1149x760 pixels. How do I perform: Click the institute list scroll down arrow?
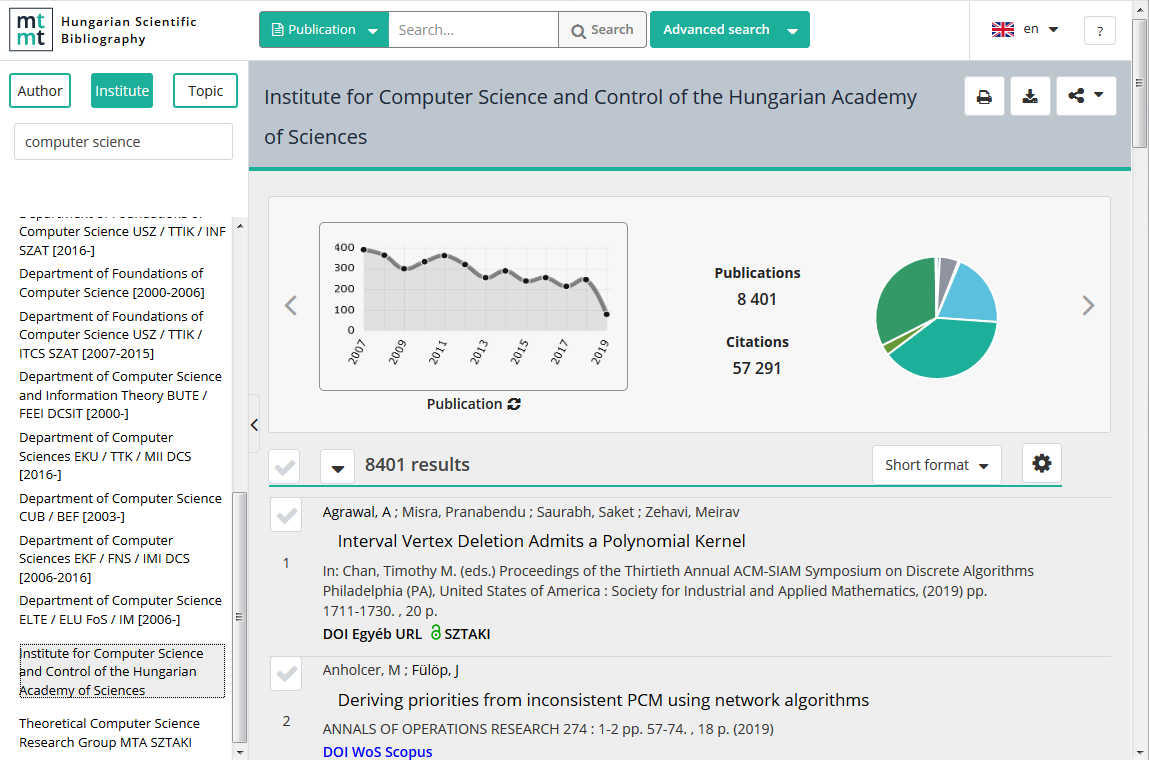pos(240,752)
